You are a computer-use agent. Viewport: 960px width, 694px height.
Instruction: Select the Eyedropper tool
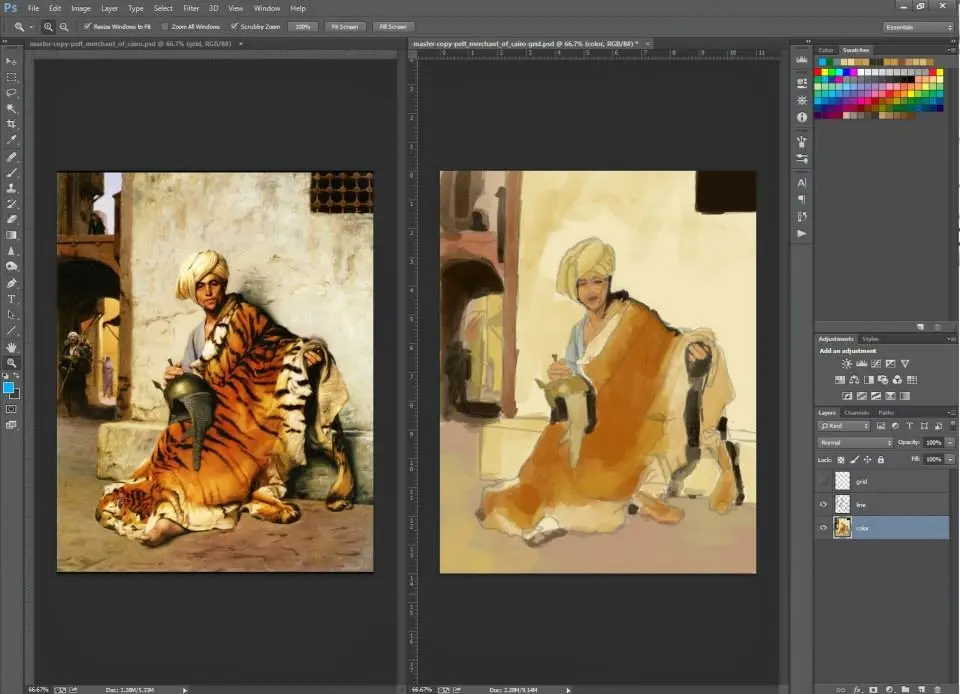(x=11, y=140)
